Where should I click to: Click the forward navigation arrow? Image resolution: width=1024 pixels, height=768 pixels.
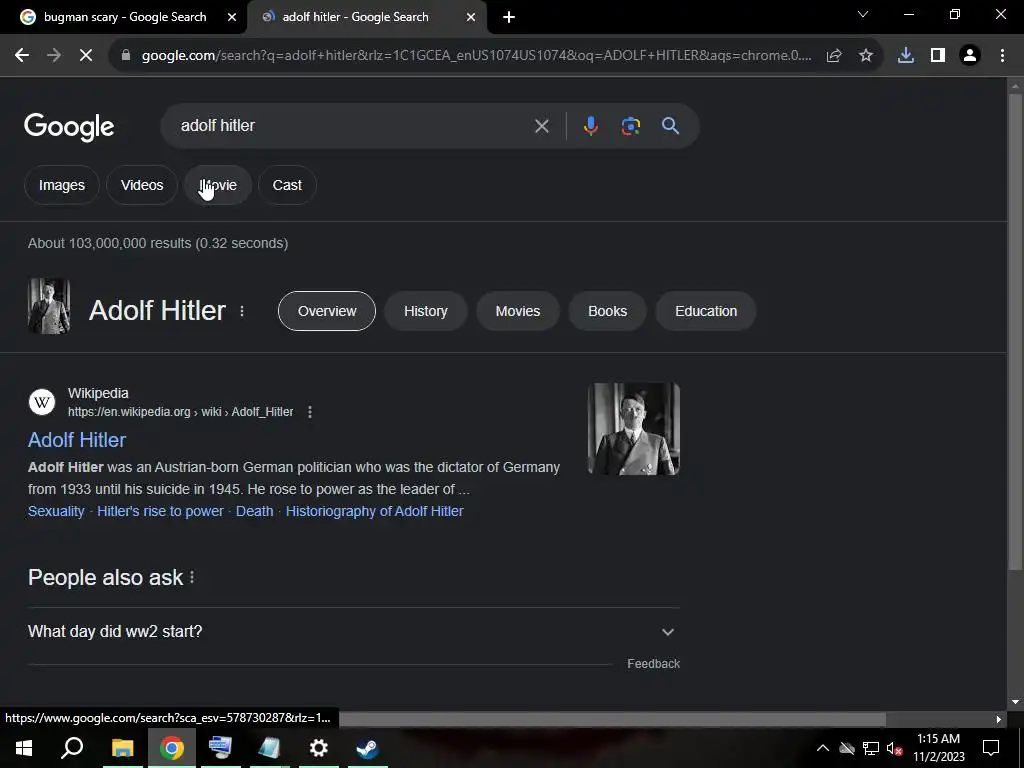(x=54, y=56)
